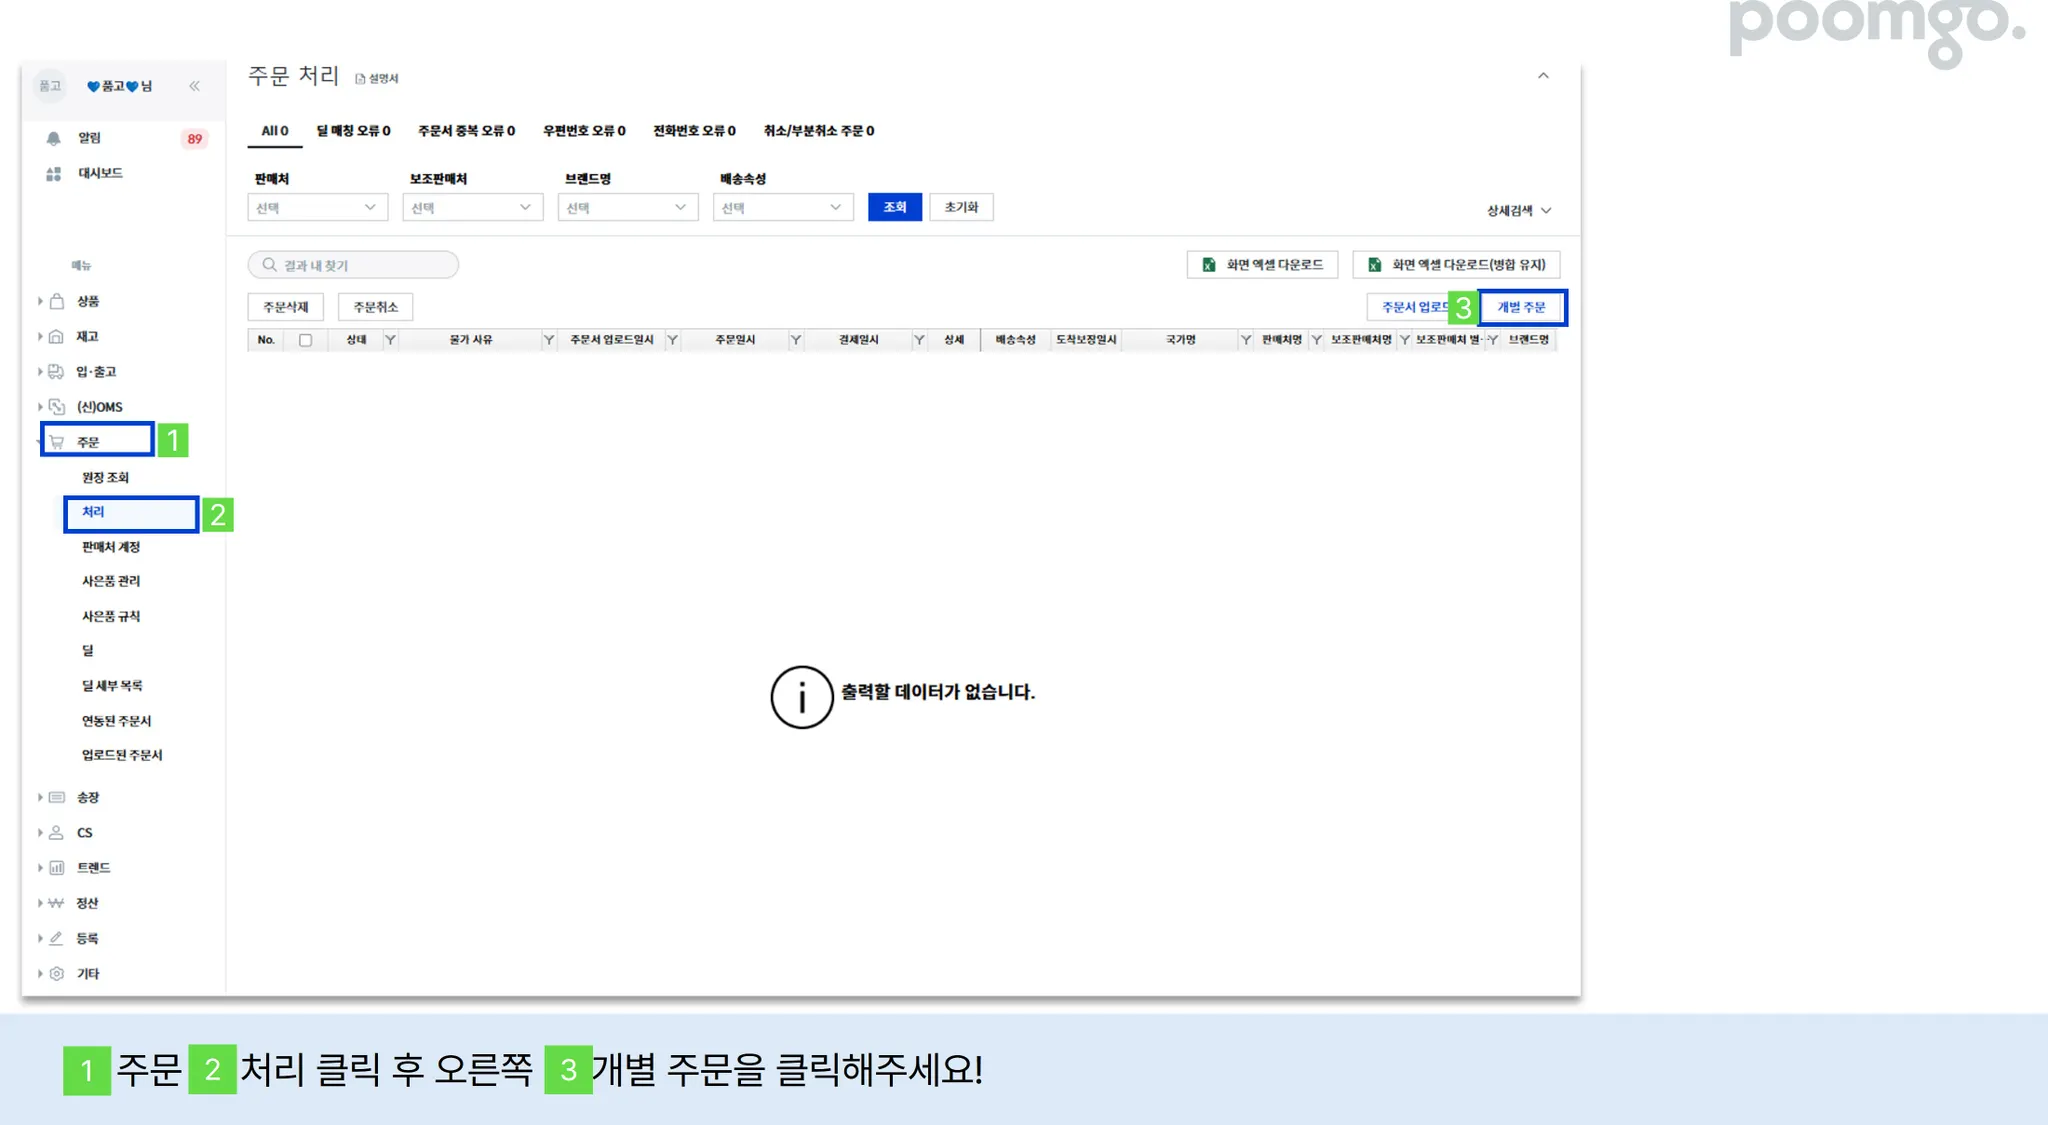Screen dimensions: 2048x1125
Task: Select the 취소/부분취소 주문 tab
Action: [818, 131]
